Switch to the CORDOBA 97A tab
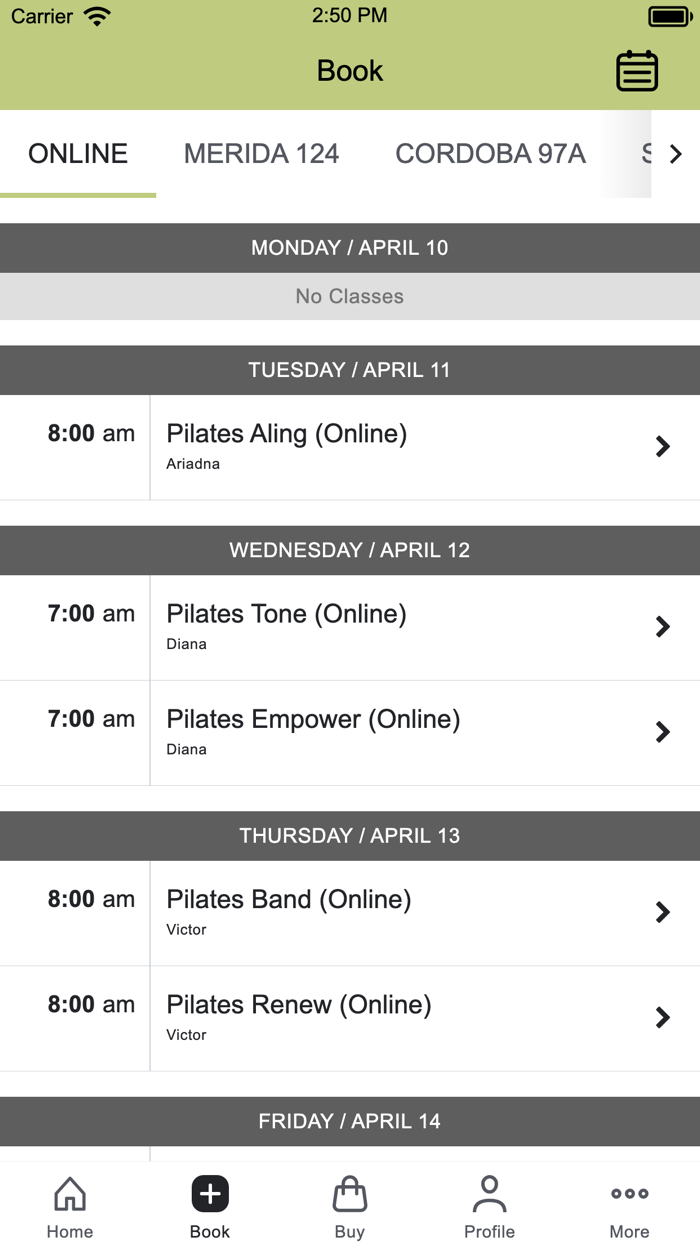Viewport: 700px width, 1244px height. coord(490,153)
